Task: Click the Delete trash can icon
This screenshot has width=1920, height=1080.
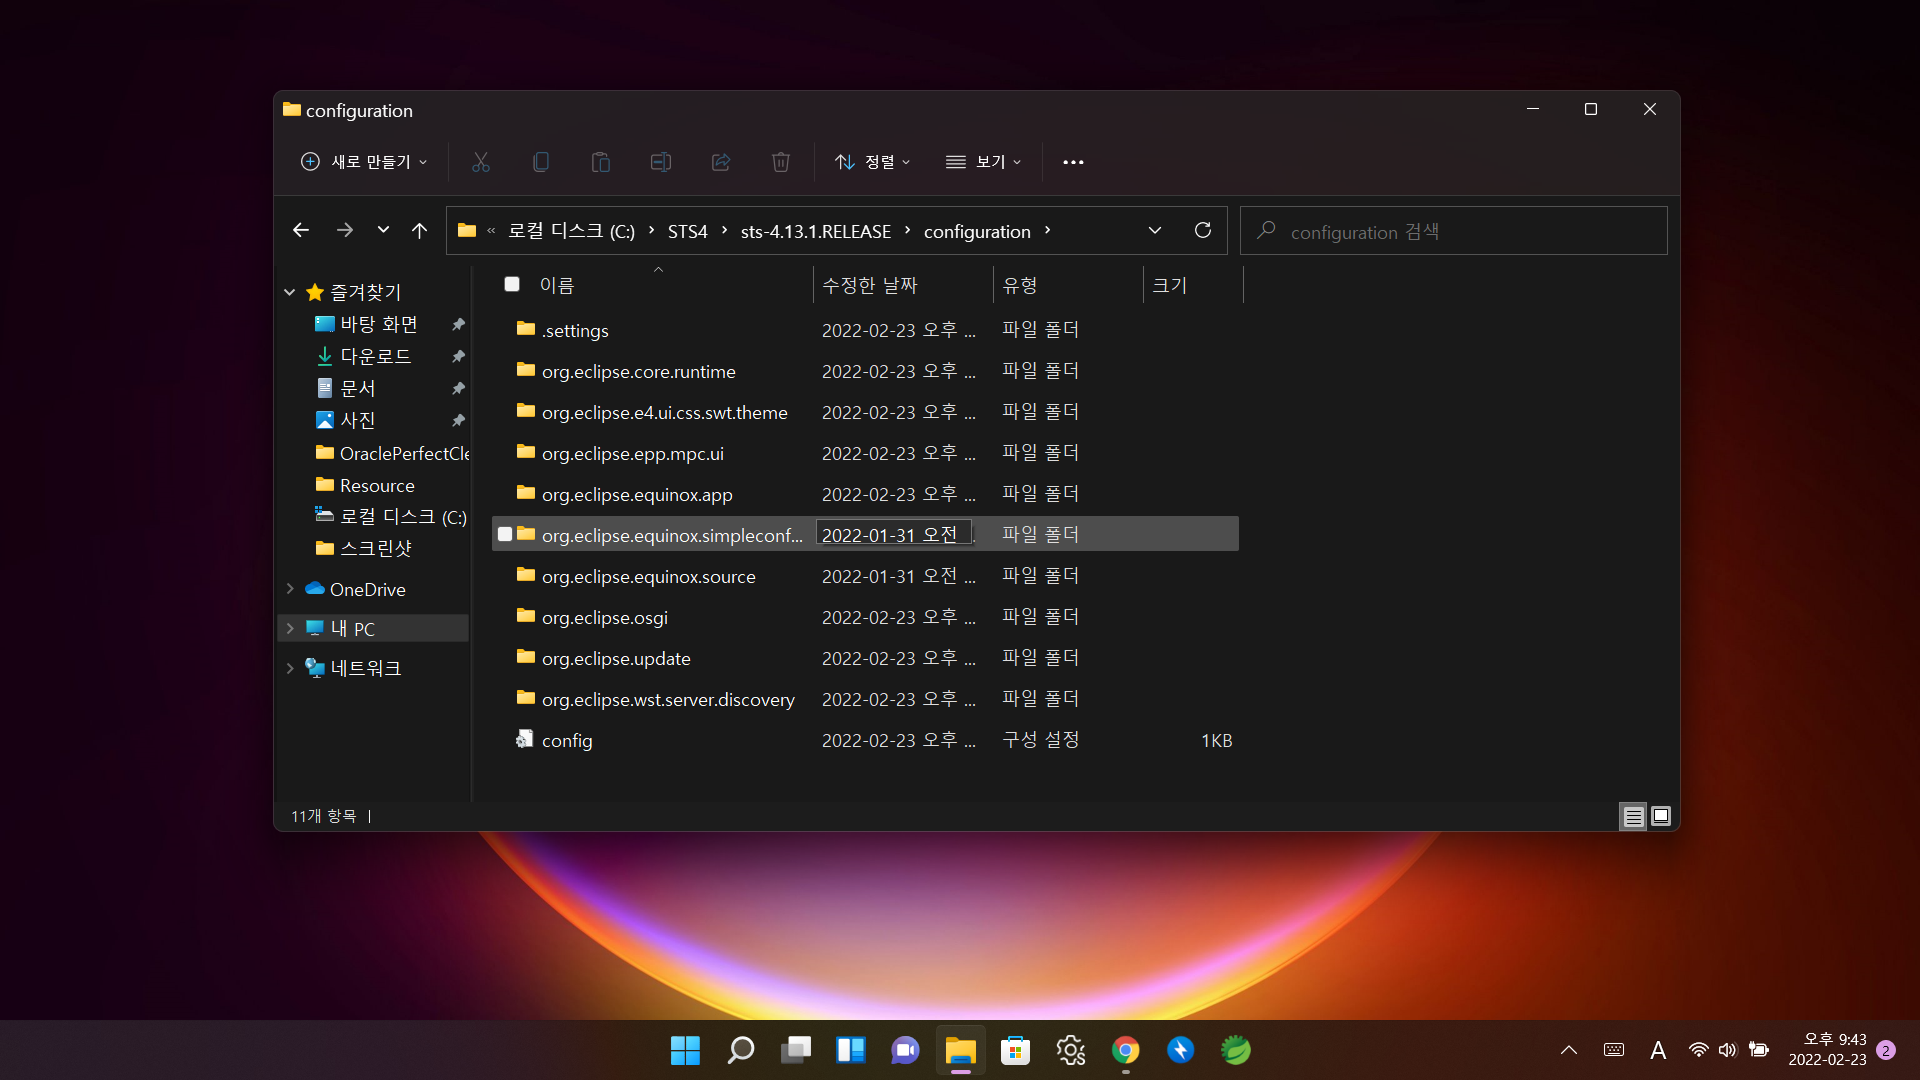Action: [x=781, y=162]
